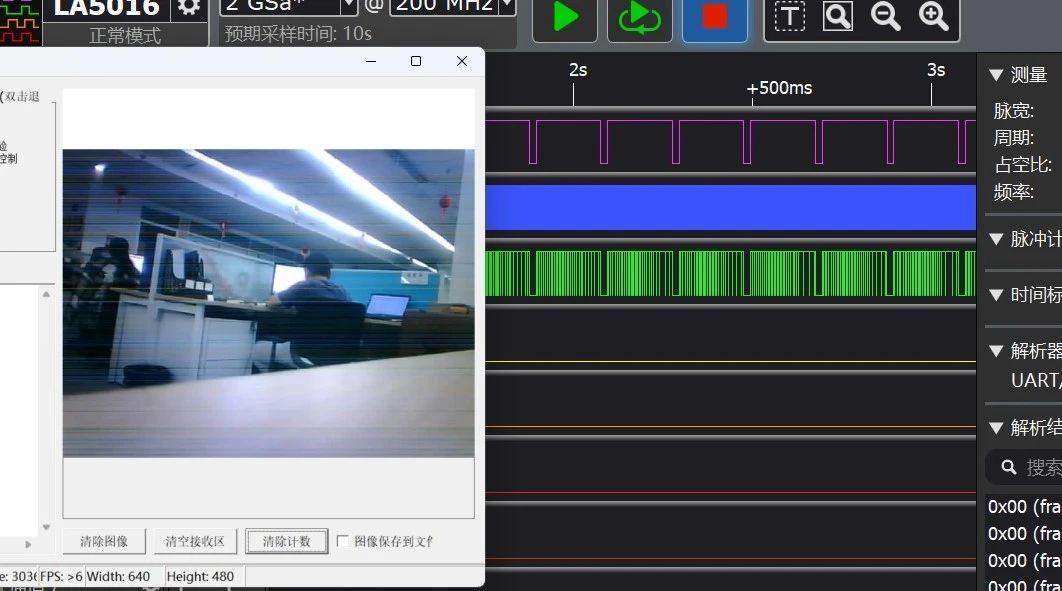Open device settings gear icon
The height and width of the screenshot is (591, 1062).
[189, 9]
